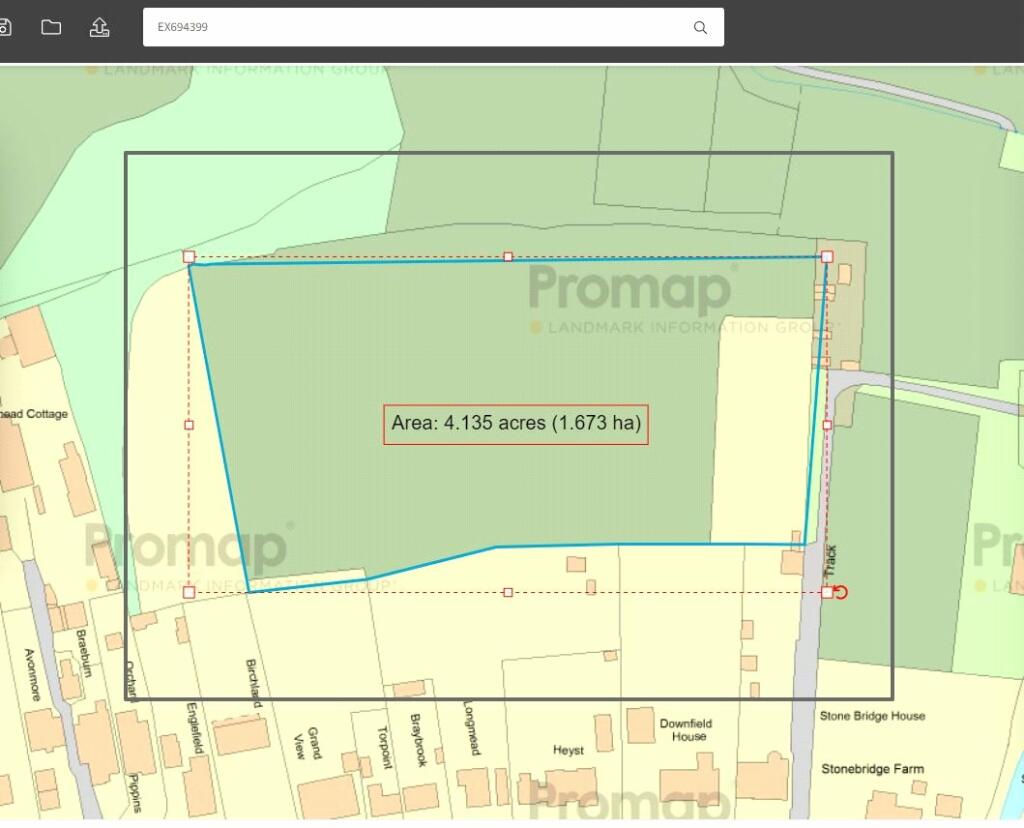Click the Stone Bridge House label
The image size is (1024, 828).
pyautogui.click(x=872, y=716)
